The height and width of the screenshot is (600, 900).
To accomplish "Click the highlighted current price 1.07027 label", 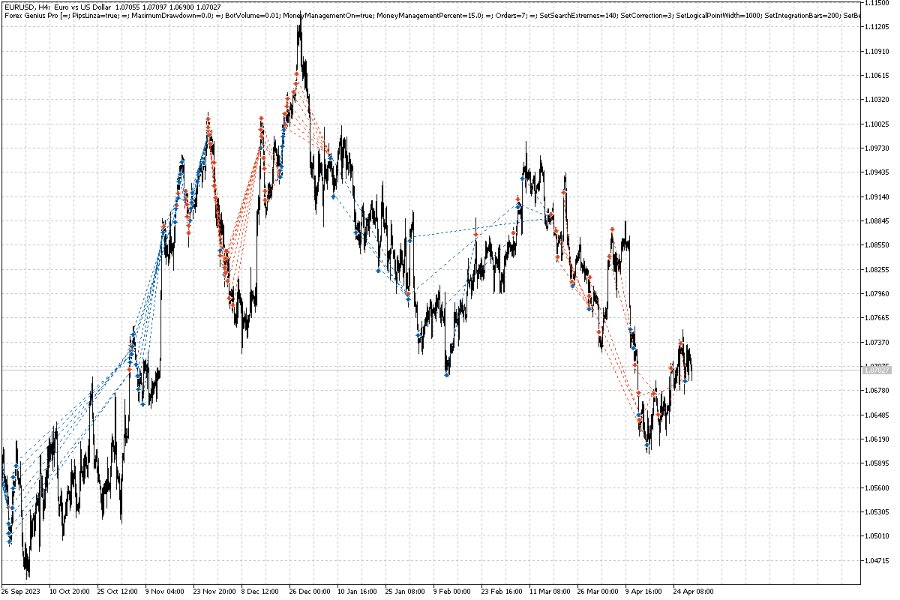I will pyautogui.click(x=876, y=371).
